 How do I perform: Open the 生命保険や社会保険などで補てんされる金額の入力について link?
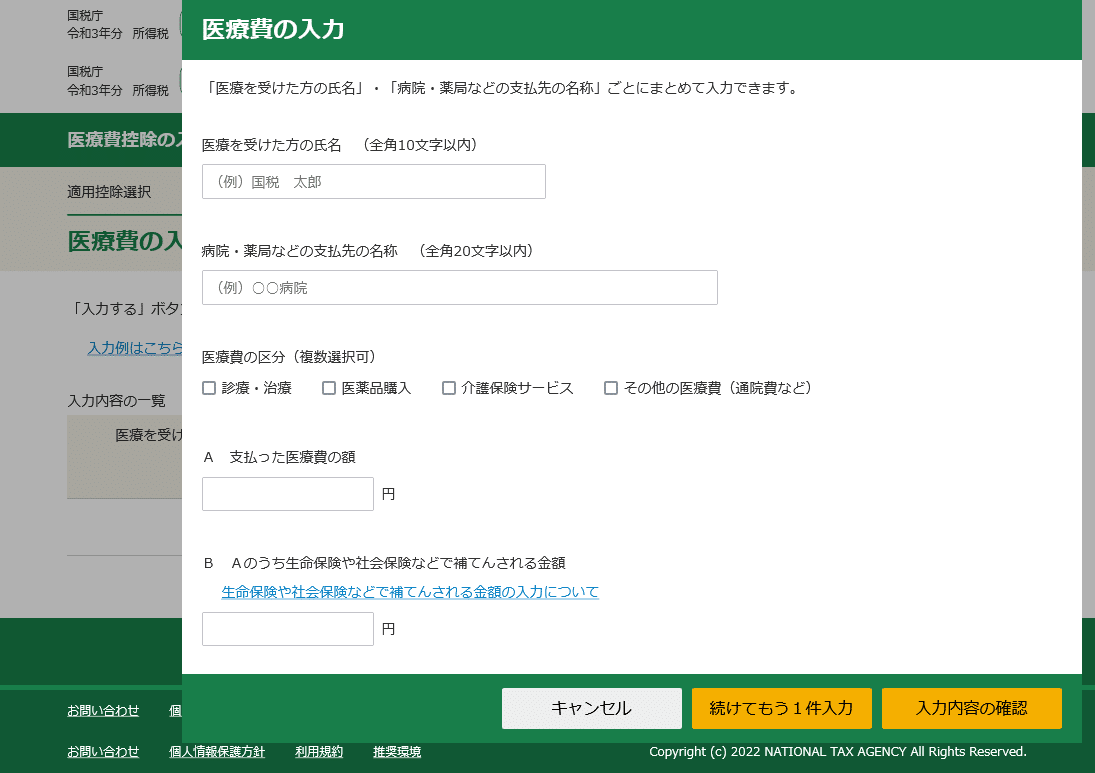coord(410,592)
